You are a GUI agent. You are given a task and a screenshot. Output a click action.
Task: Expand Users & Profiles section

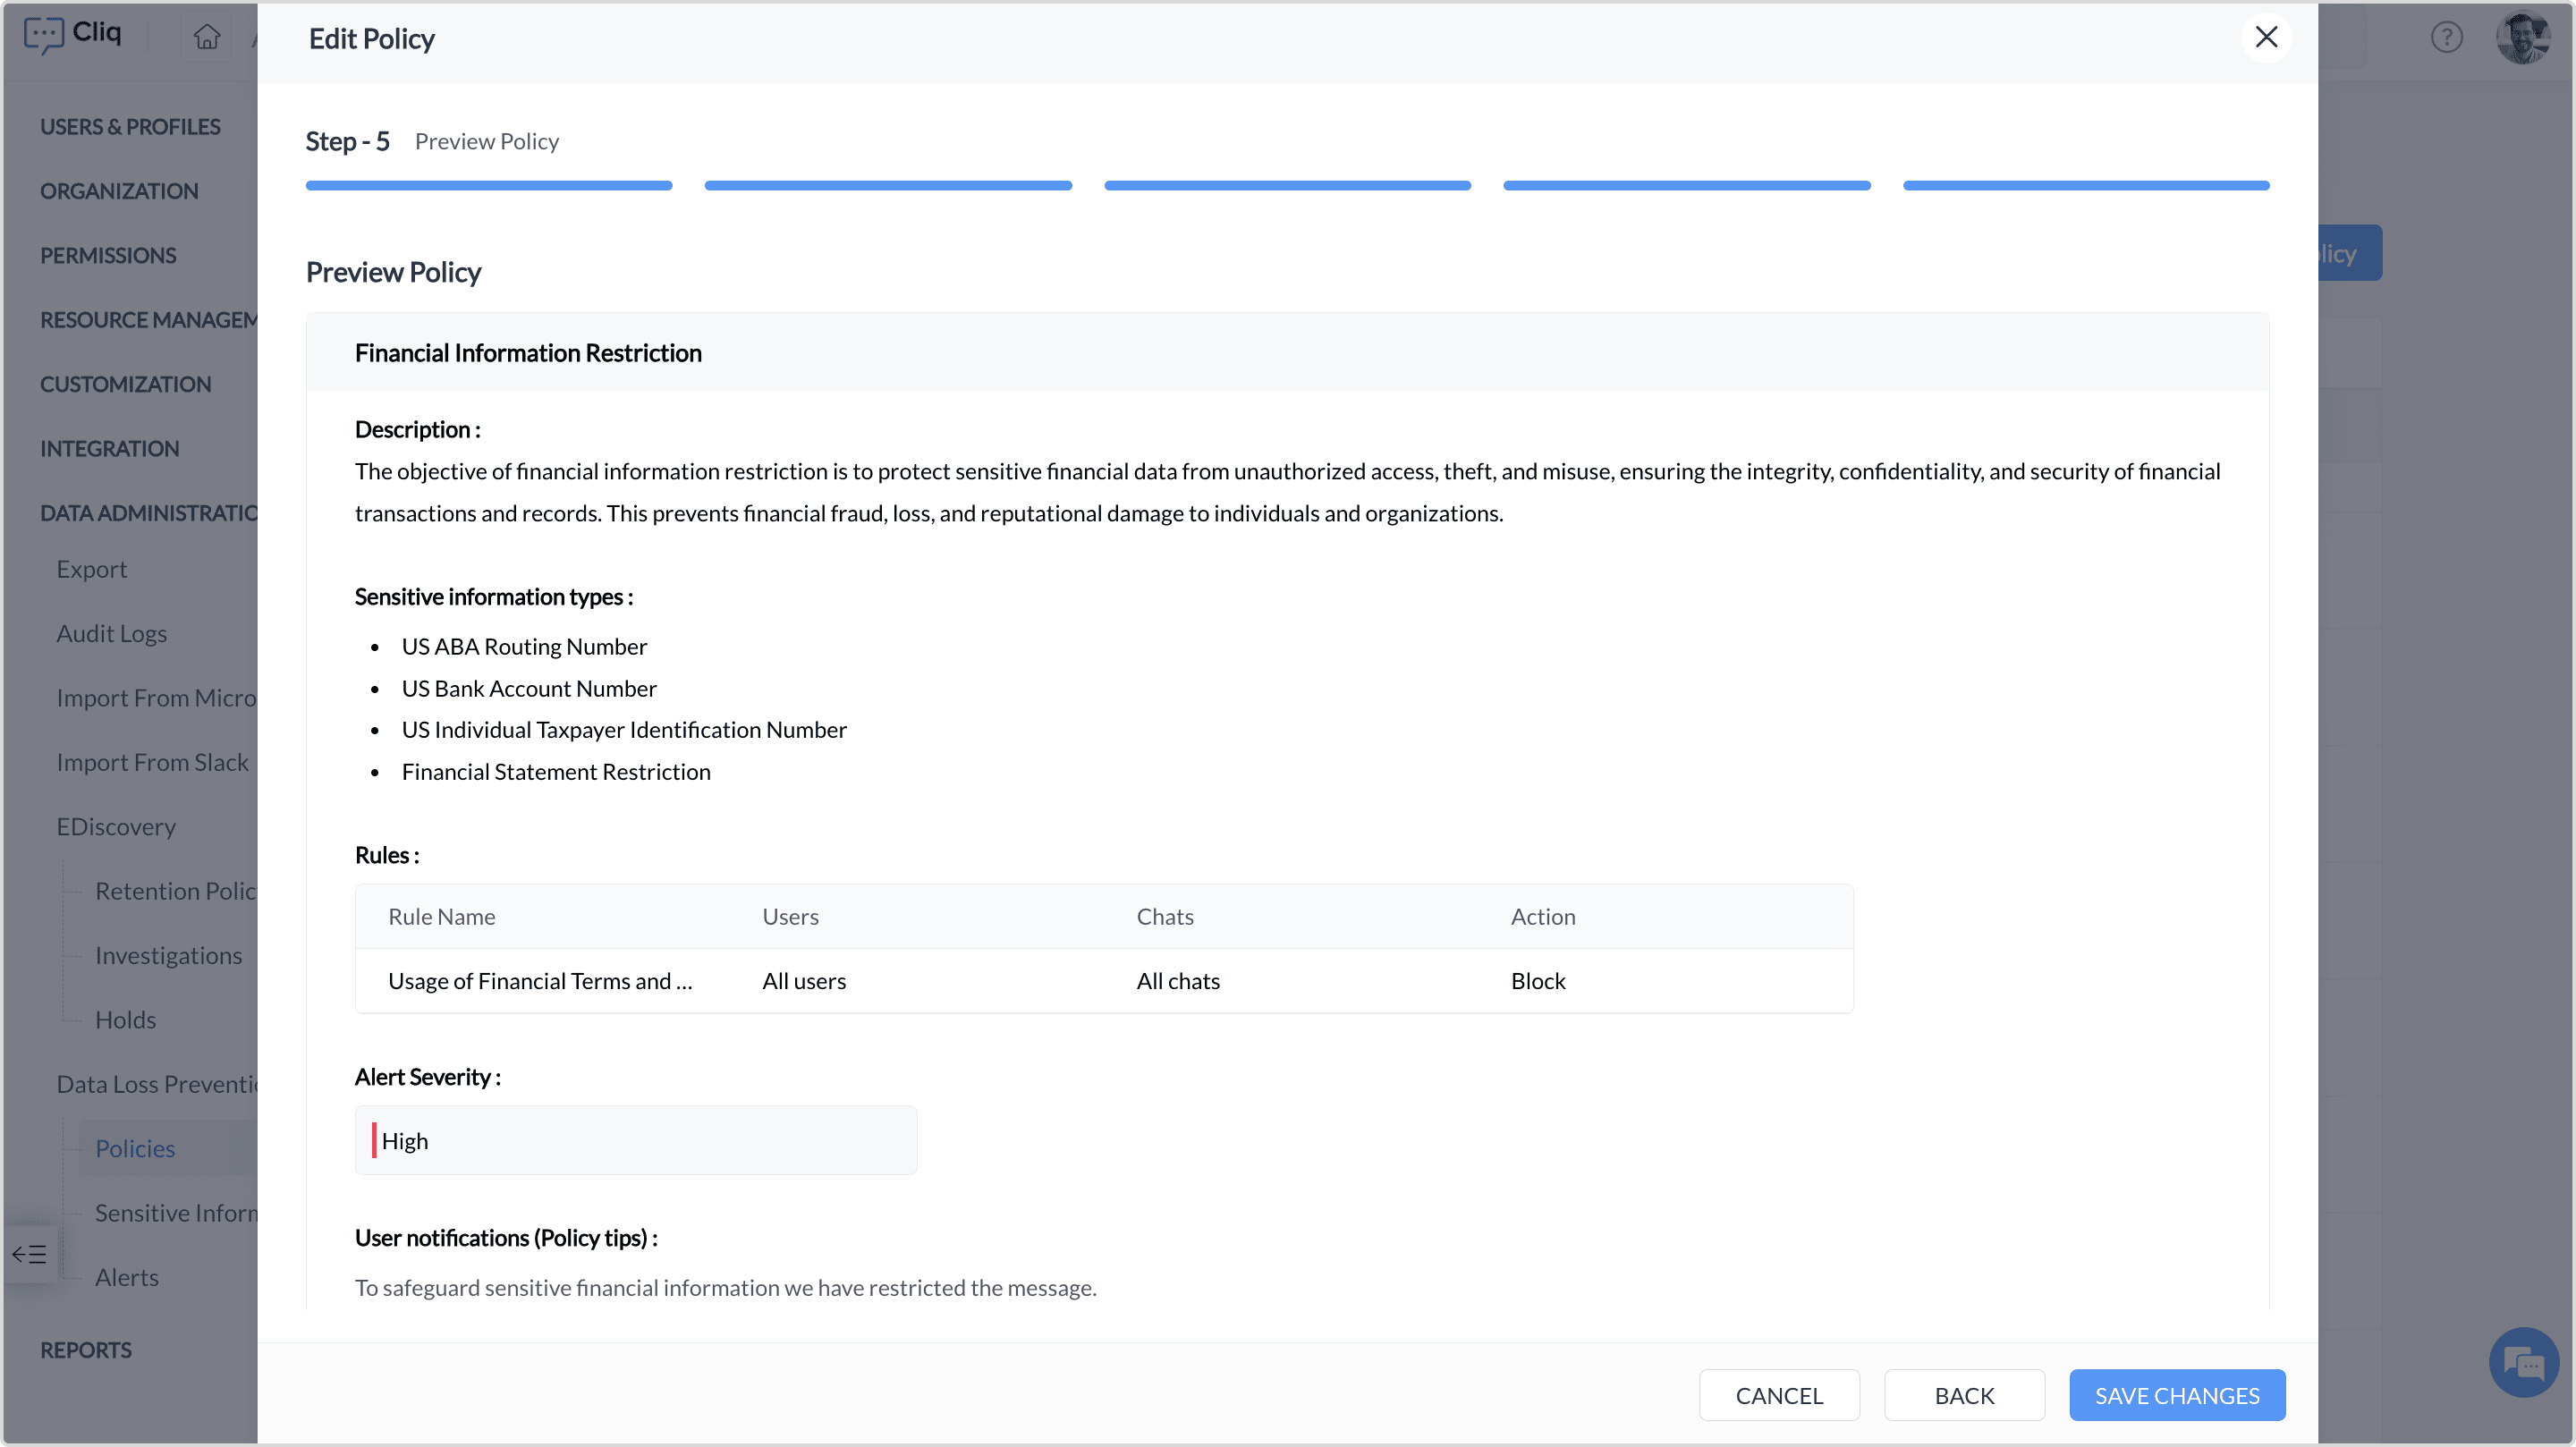tap(130, 127)
